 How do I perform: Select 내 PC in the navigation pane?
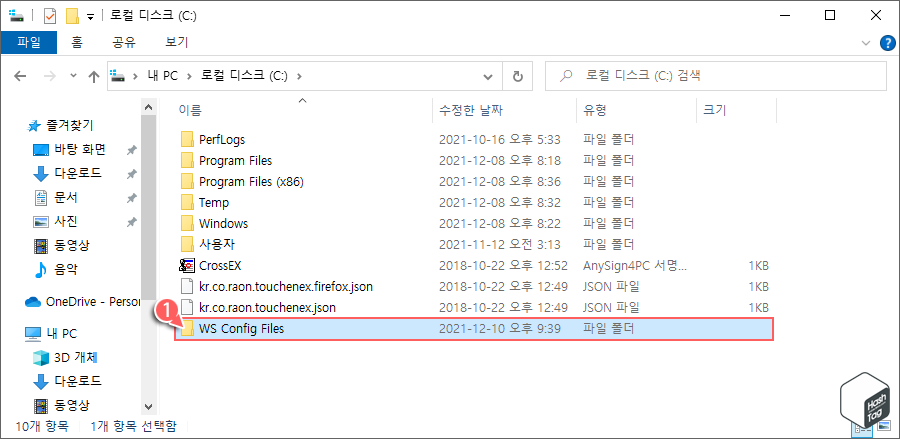(61, 333)
